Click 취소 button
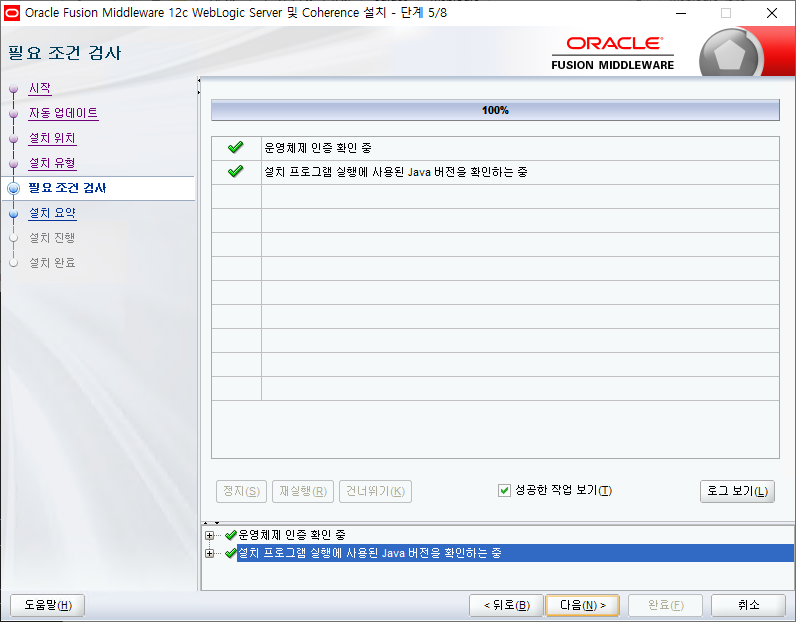The image size is (796, 622). (x=748, y=605)
